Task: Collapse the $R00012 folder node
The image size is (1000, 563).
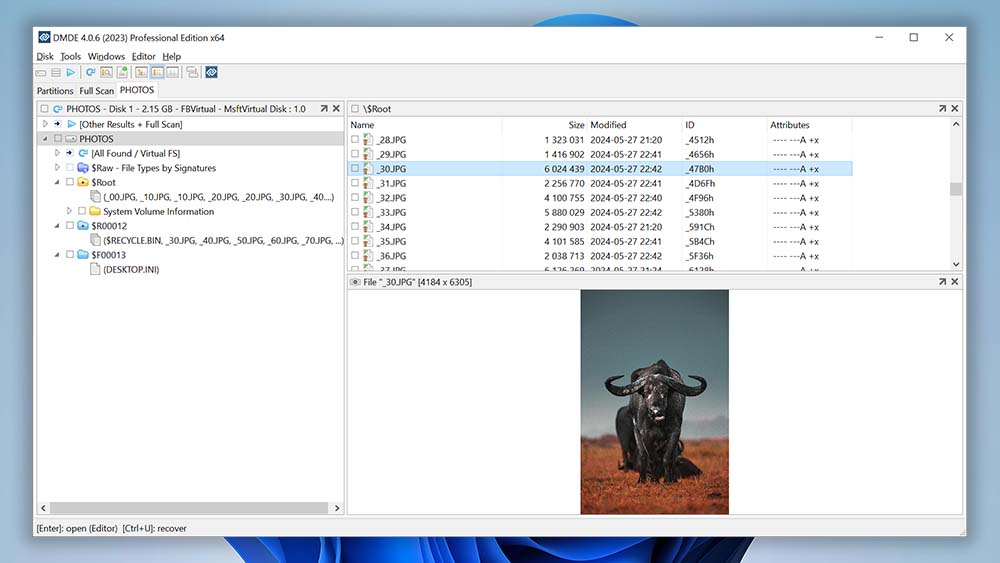Action: [x=57, y=226]
